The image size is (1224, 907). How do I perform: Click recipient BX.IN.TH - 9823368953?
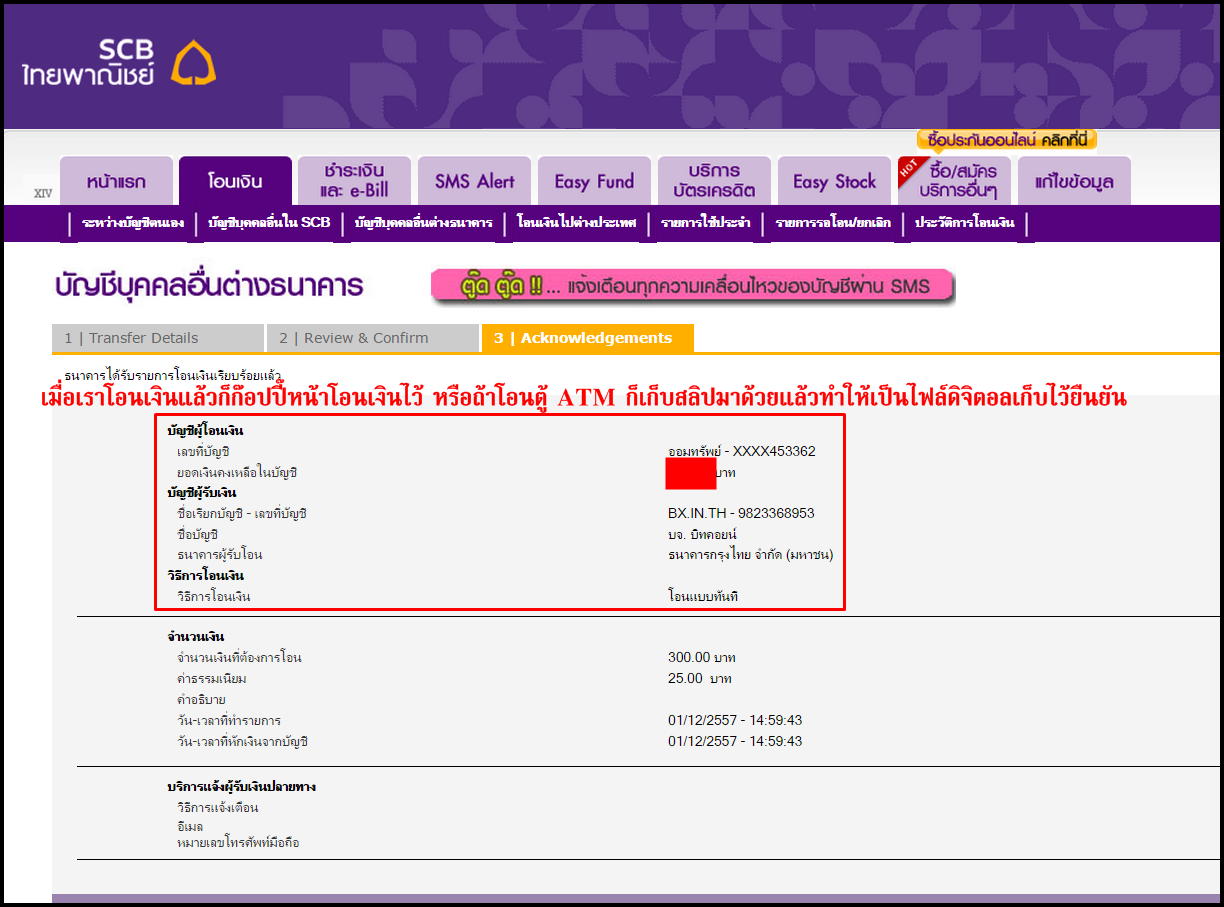741,513
